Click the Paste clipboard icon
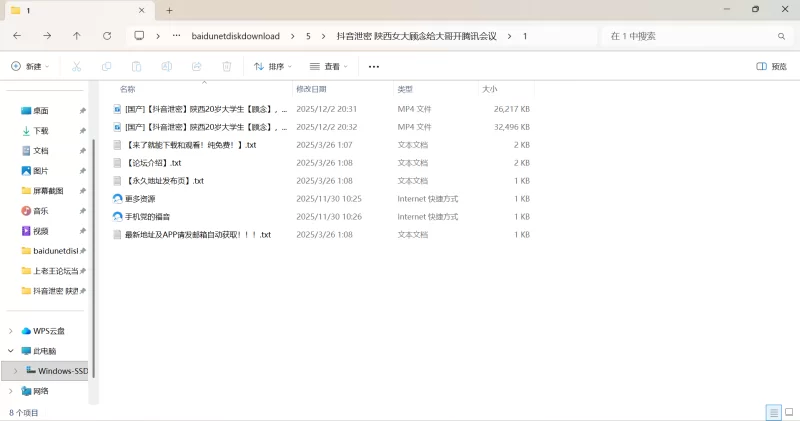800x421 pixels. point(136,67)
